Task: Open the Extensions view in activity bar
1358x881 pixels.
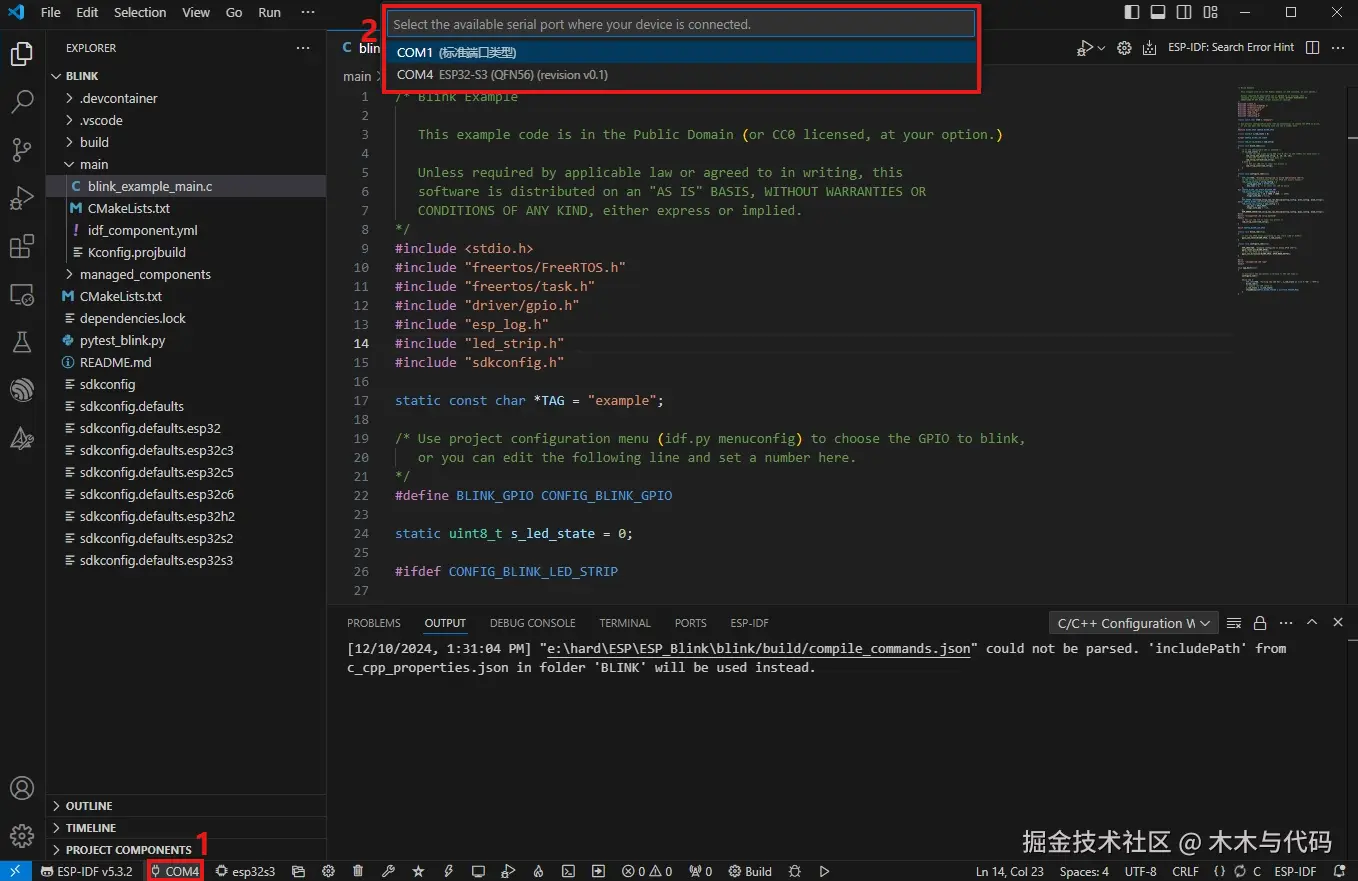Action: tap(22, 246)
